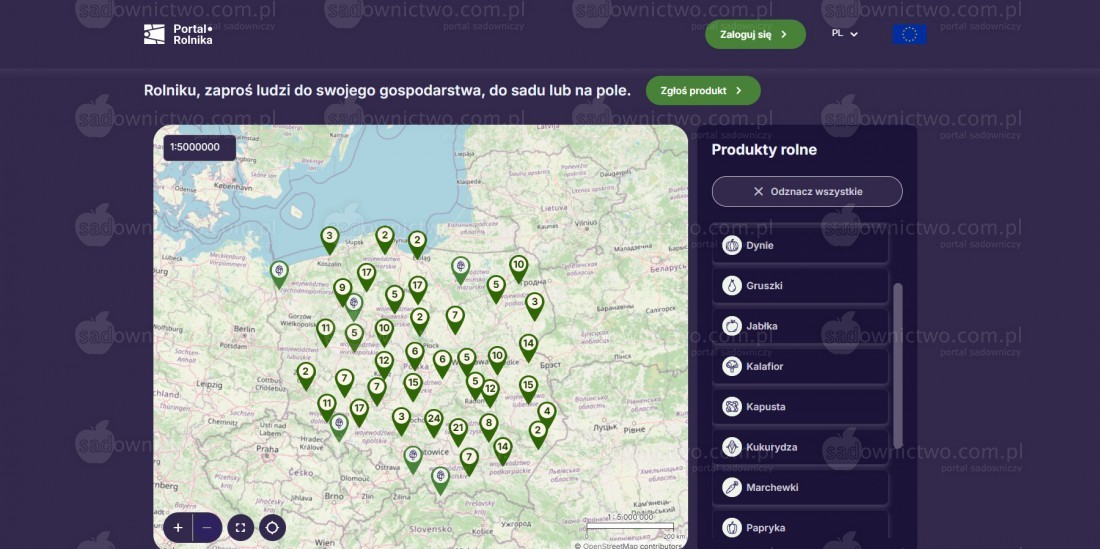Toggle the Gruszki product filter

pyautogui.click(x=800, y=286)
